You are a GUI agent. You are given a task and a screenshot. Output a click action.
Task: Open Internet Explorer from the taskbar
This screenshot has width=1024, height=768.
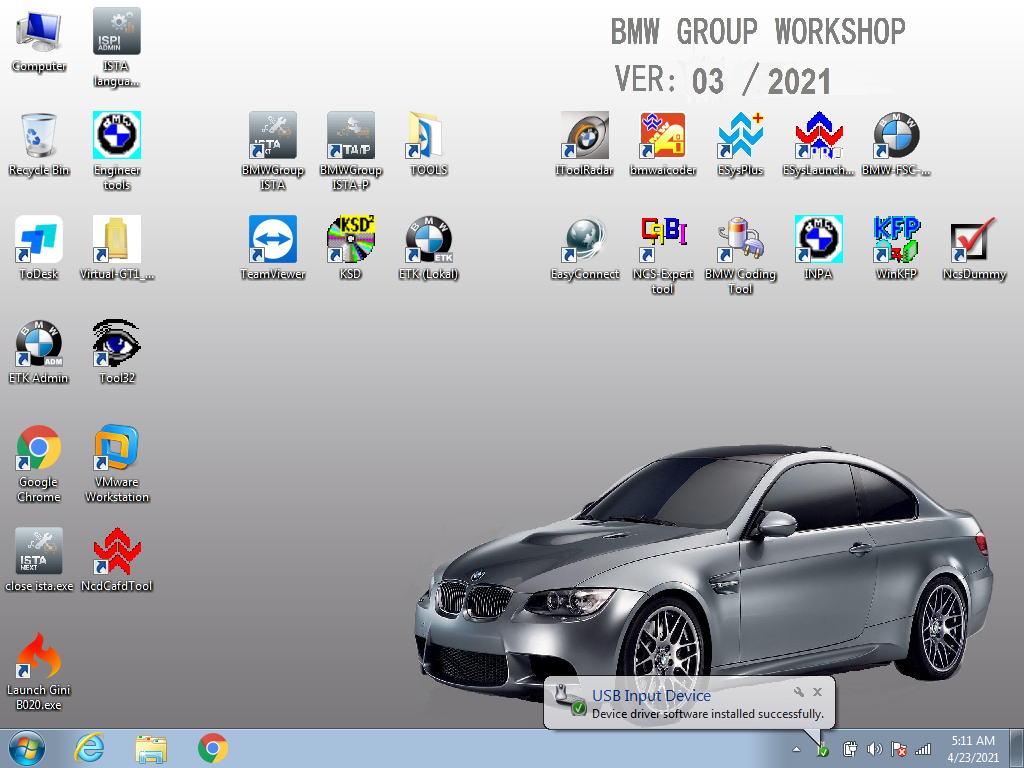(x=90, y=748)
